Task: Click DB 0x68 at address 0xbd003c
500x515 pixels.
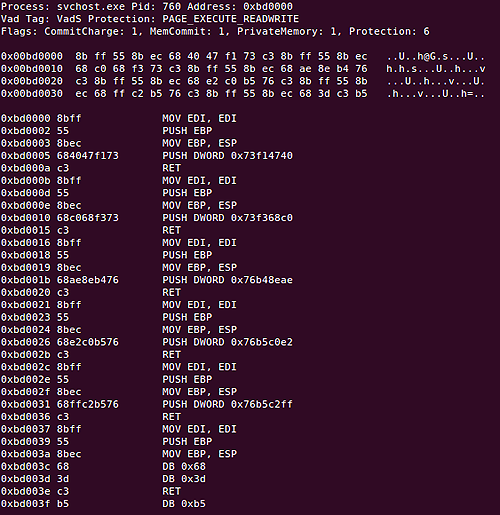Action: coord(184,466)
